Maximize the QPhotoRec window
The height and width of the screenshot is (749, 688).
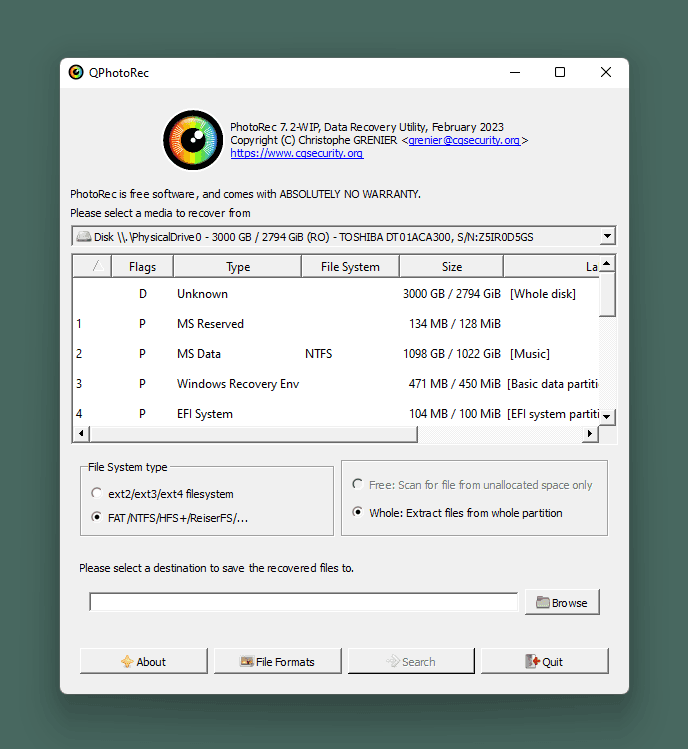pyautogui.click(x=560, y=72)
